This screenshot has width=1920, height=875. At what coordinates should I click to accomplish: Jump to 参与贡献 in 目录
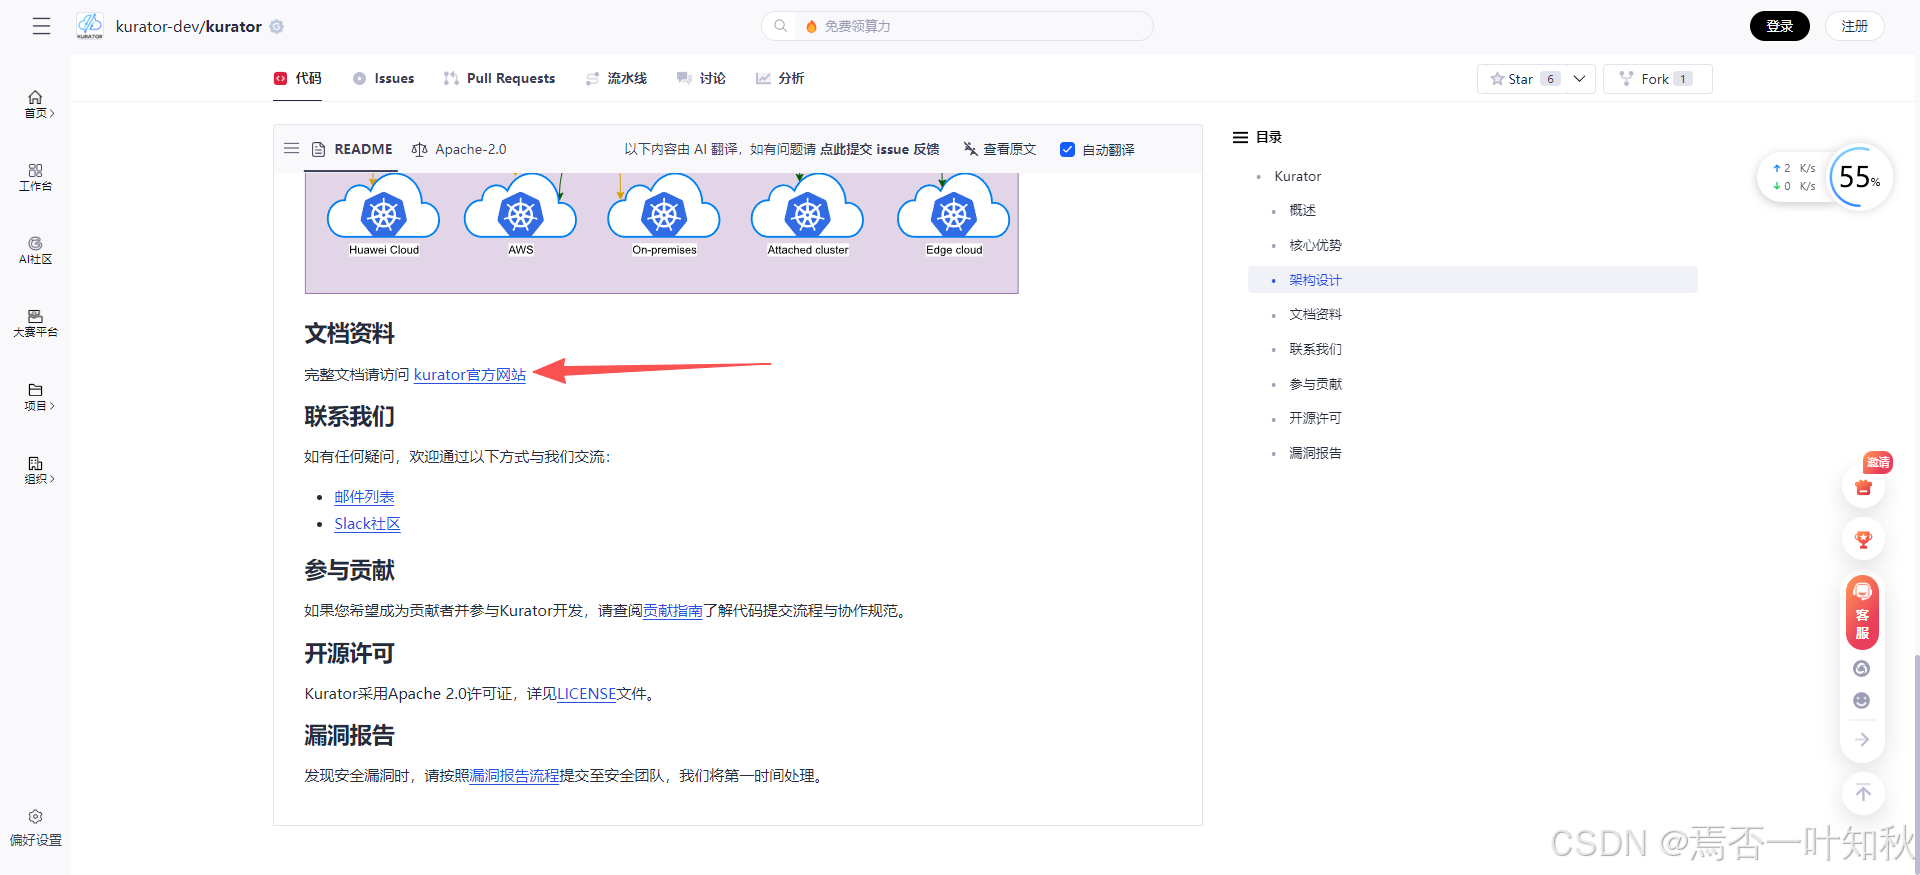click(1315, 384)
